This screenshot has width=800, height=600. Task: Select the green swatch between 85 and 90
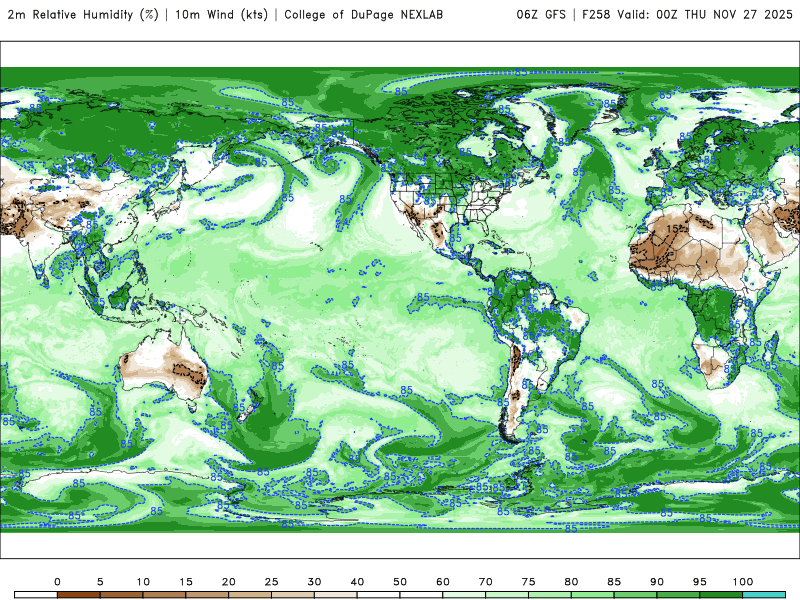coord(636,595)
